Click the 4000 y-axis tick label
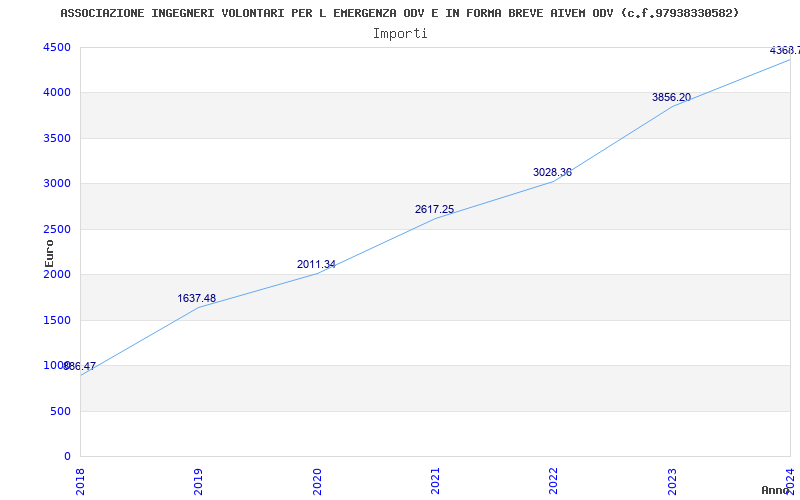 coord(57,93)
